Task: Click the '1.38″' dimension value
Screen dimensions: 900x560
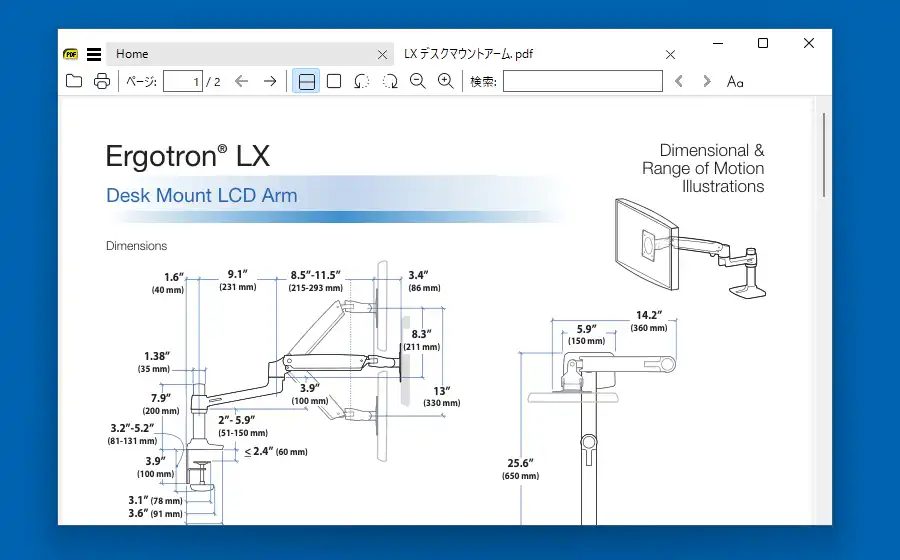Action: pos(157,356)
